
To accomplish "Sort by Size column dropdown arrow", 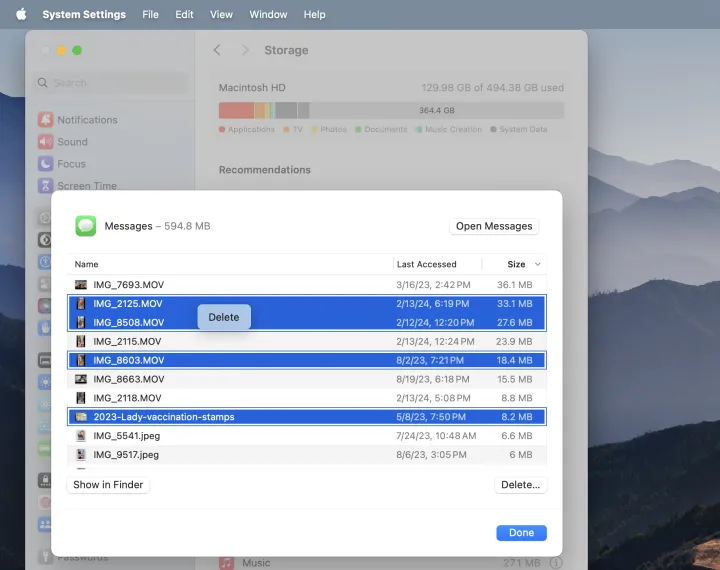I will point(539,265).
